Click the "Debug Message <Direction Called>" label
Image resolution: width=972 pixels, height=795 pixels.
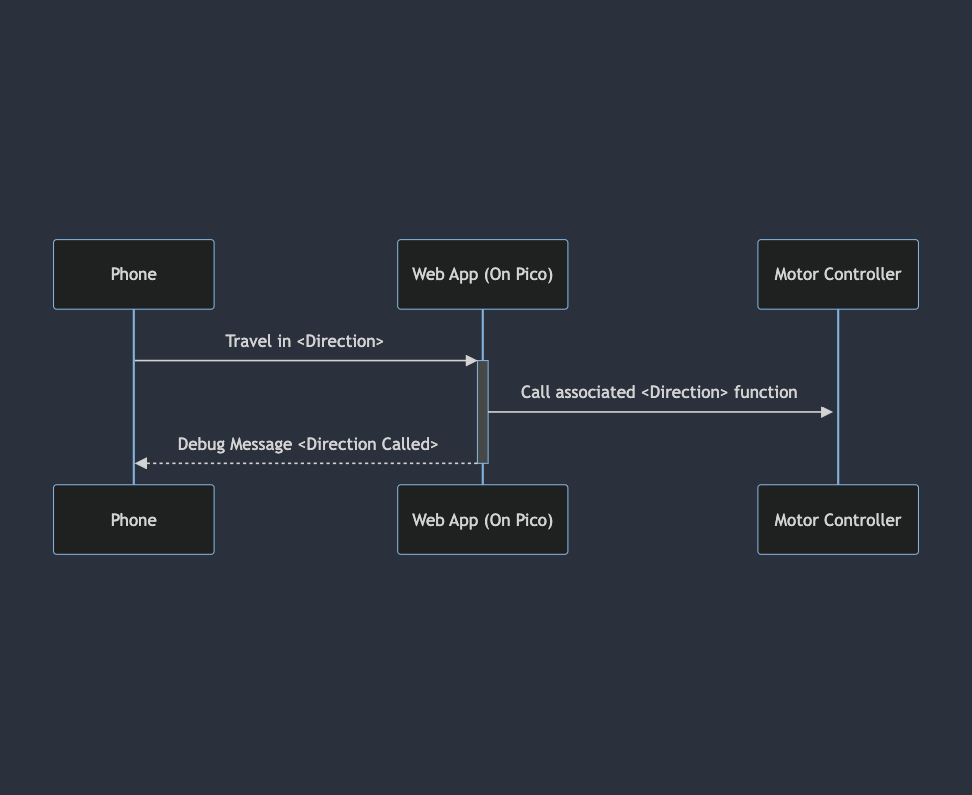(307, 444)
